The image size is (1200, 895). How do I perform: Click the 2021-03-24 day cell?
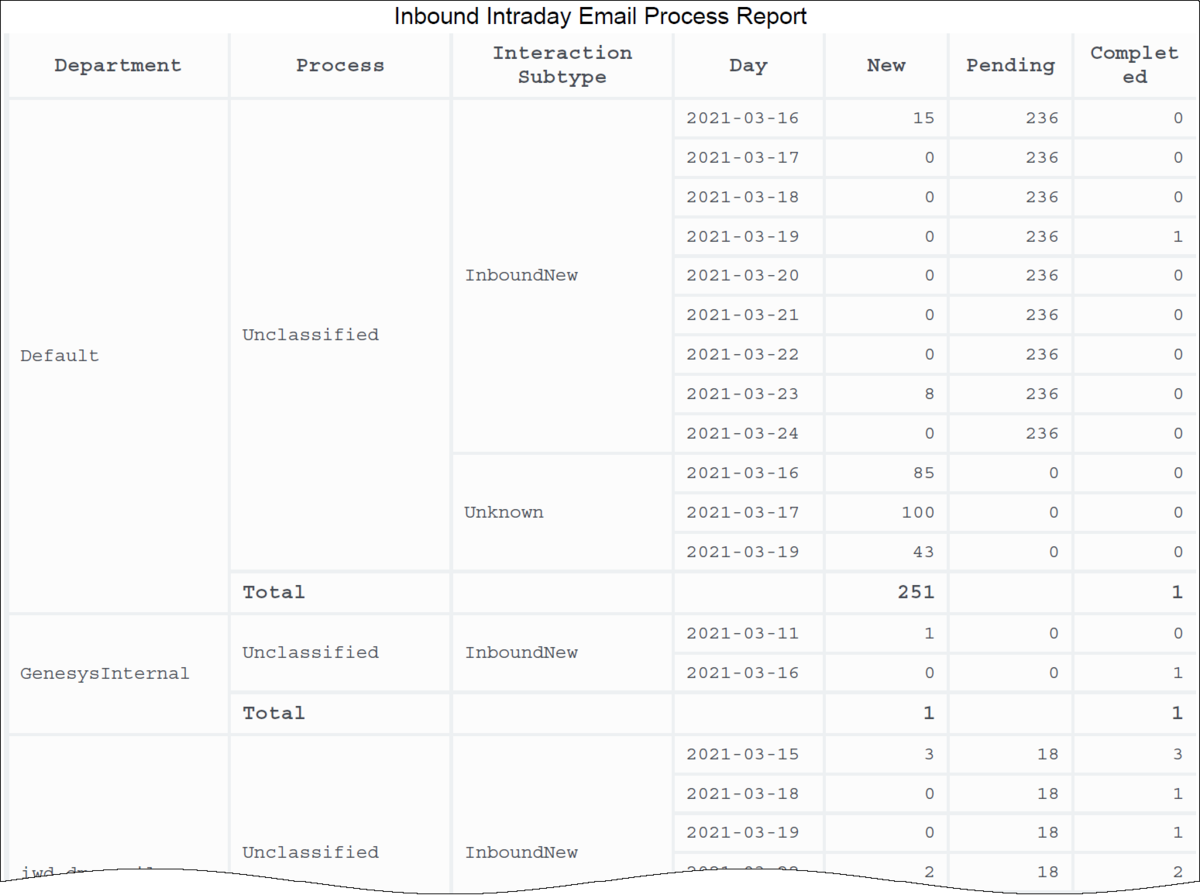(748, 434)
